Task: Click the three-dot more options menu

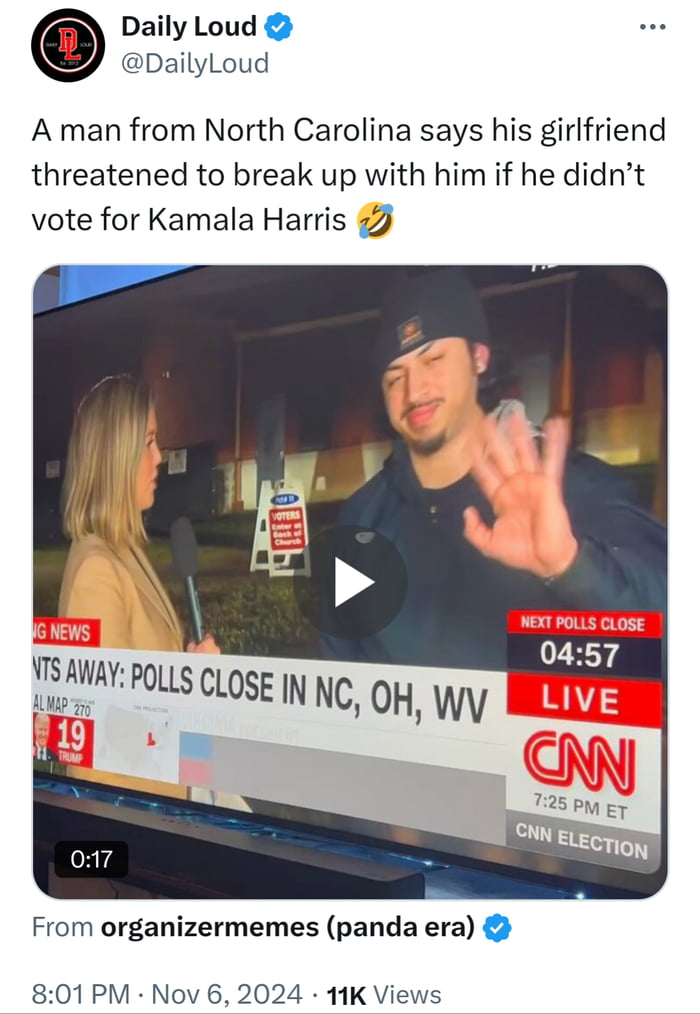Action: [x=652, y=27]
